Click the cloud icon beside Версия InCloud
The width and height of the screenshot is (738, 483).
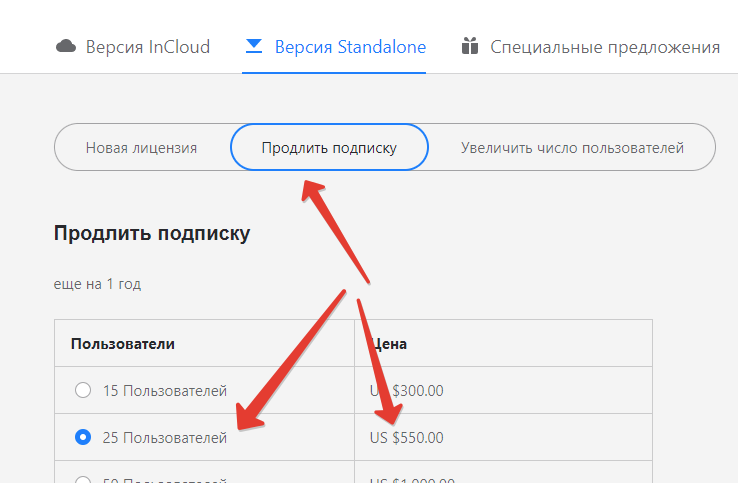pos(66,46)
